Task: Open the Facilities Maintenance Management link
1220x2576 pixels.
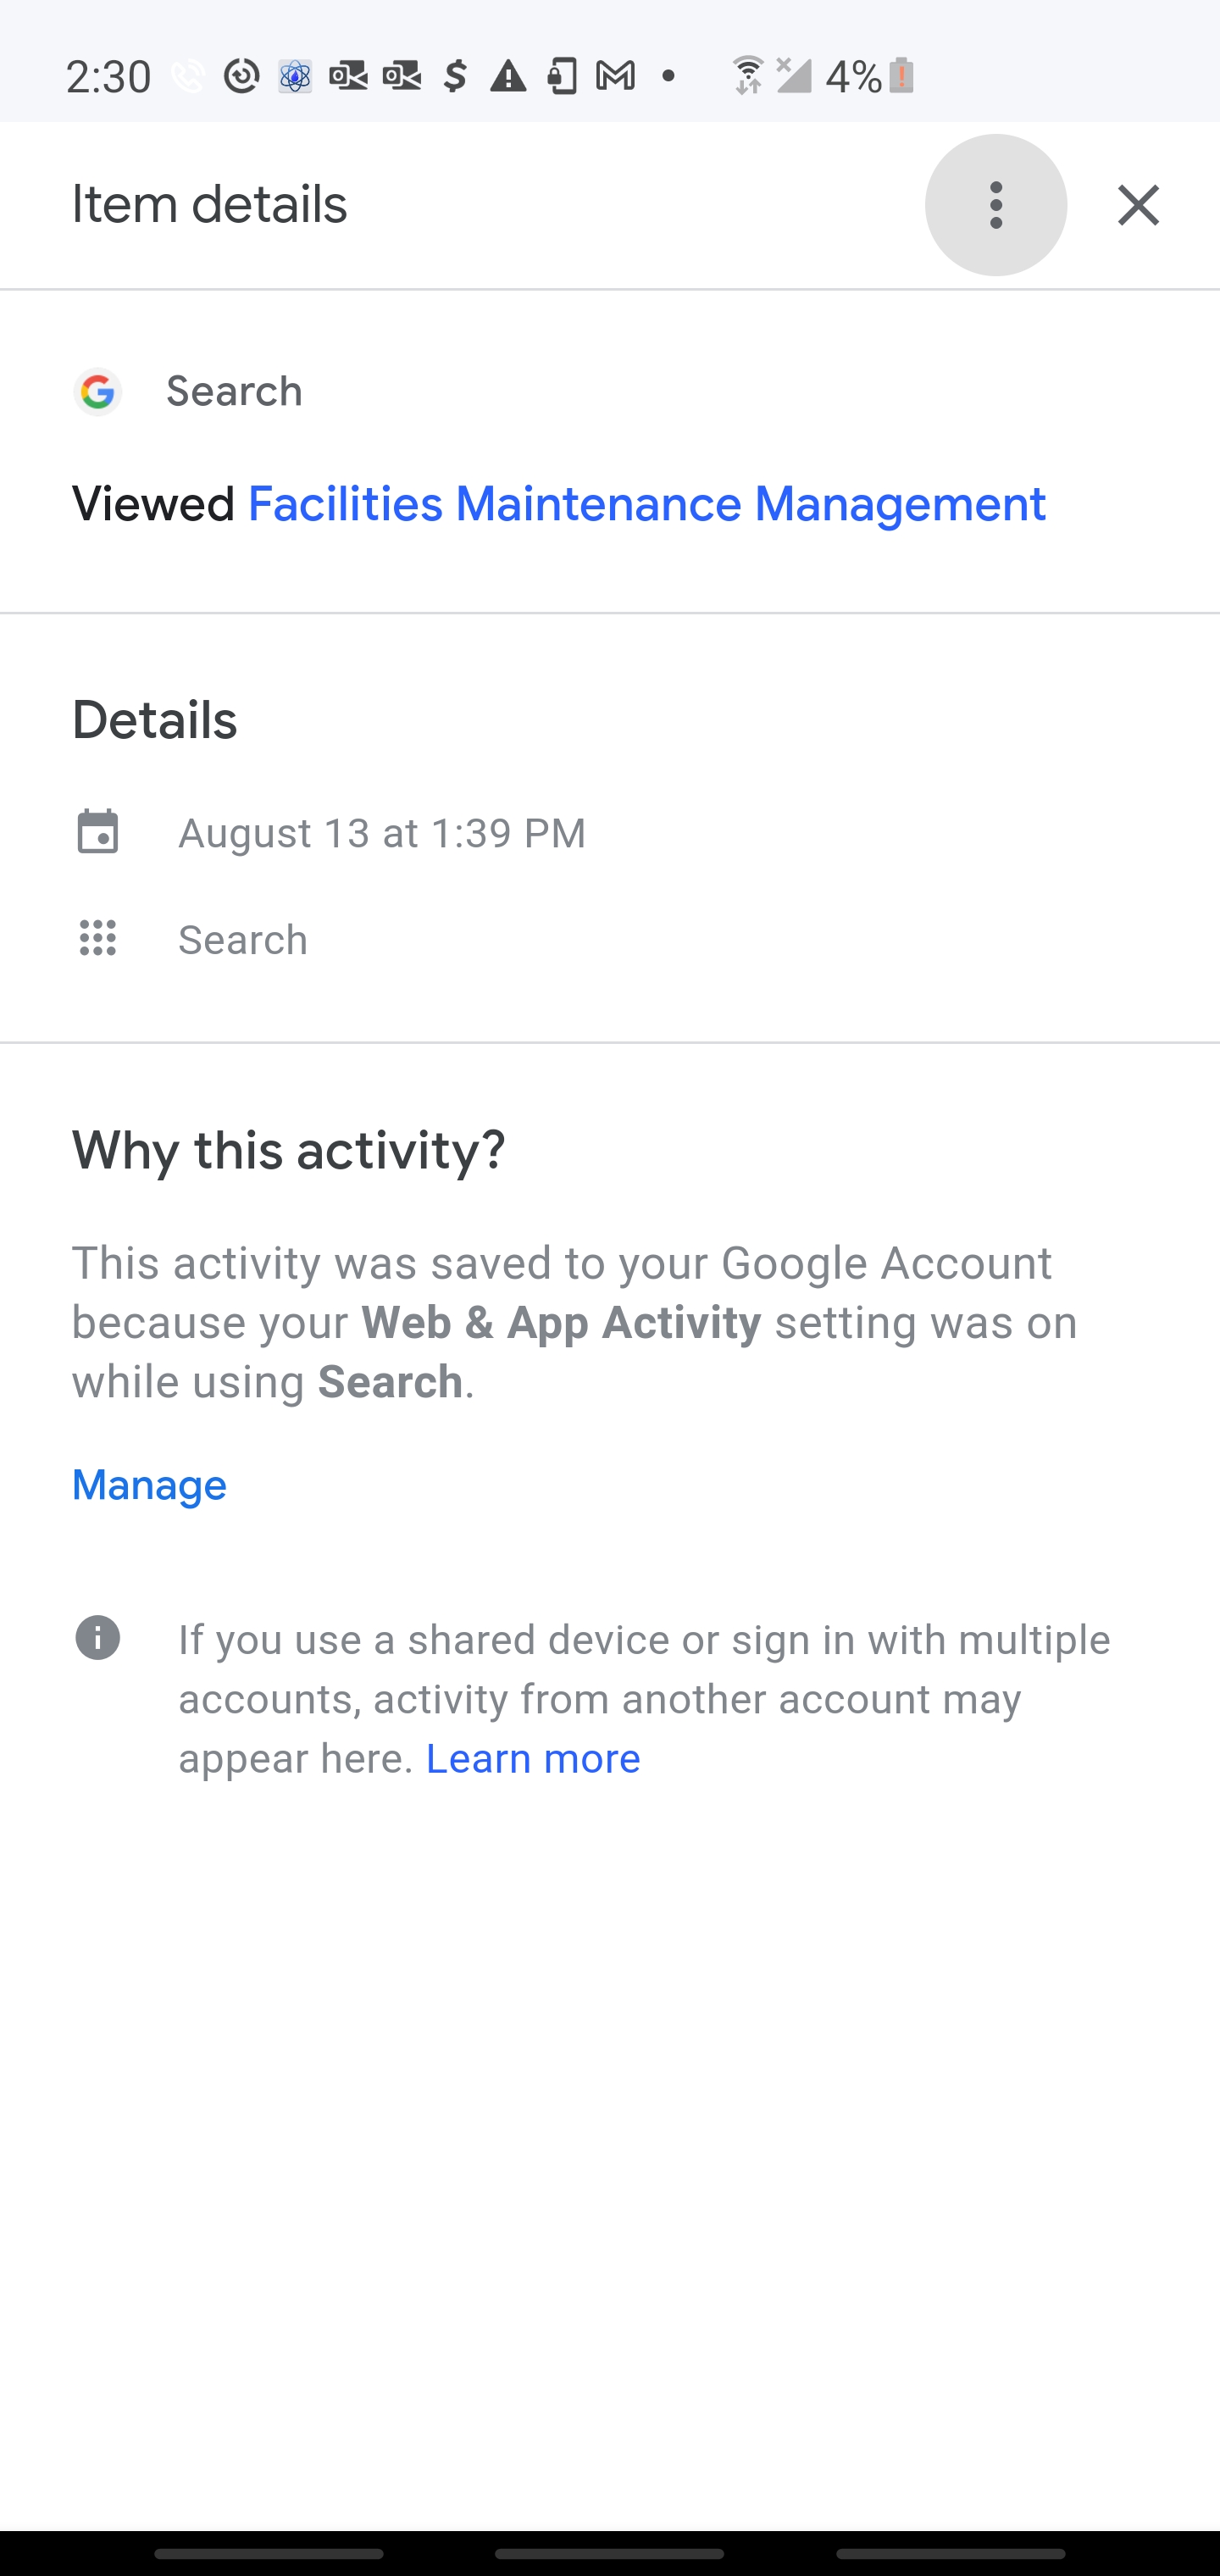Action: pos(646,504)
